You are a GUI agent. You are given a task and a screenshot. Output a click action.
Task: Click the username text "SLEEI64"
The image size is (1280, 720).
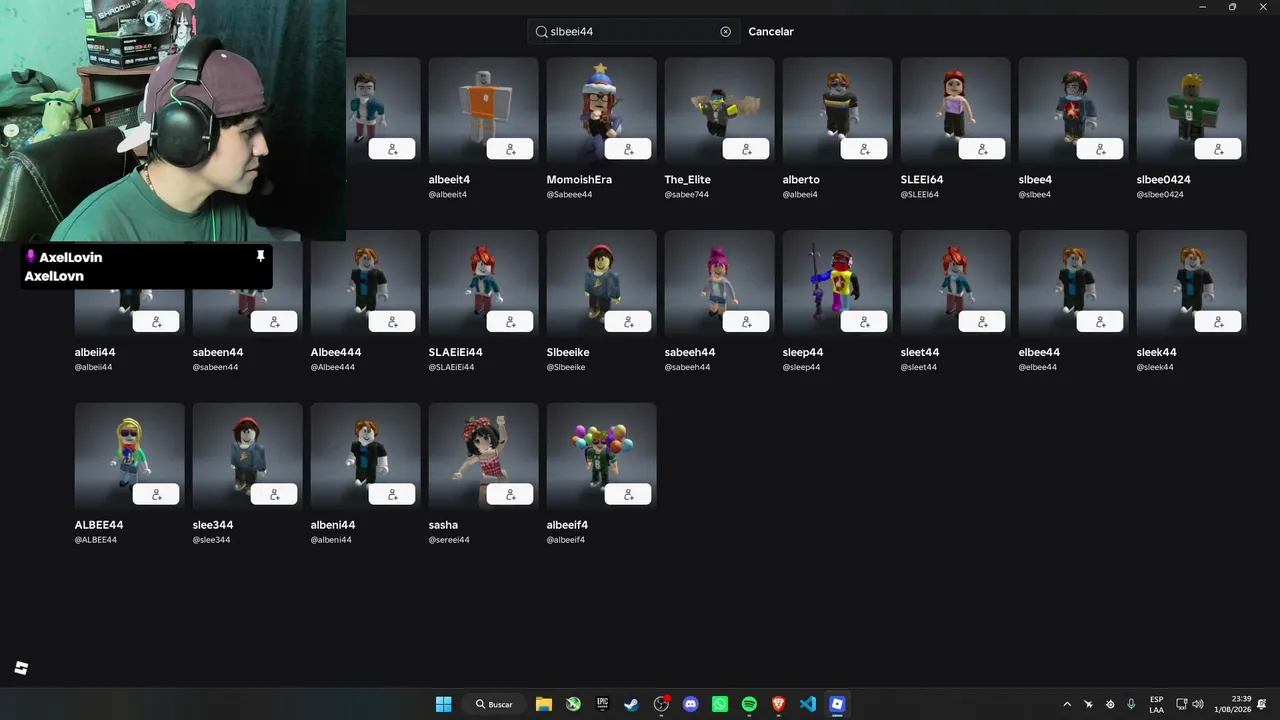pos(922,180)
